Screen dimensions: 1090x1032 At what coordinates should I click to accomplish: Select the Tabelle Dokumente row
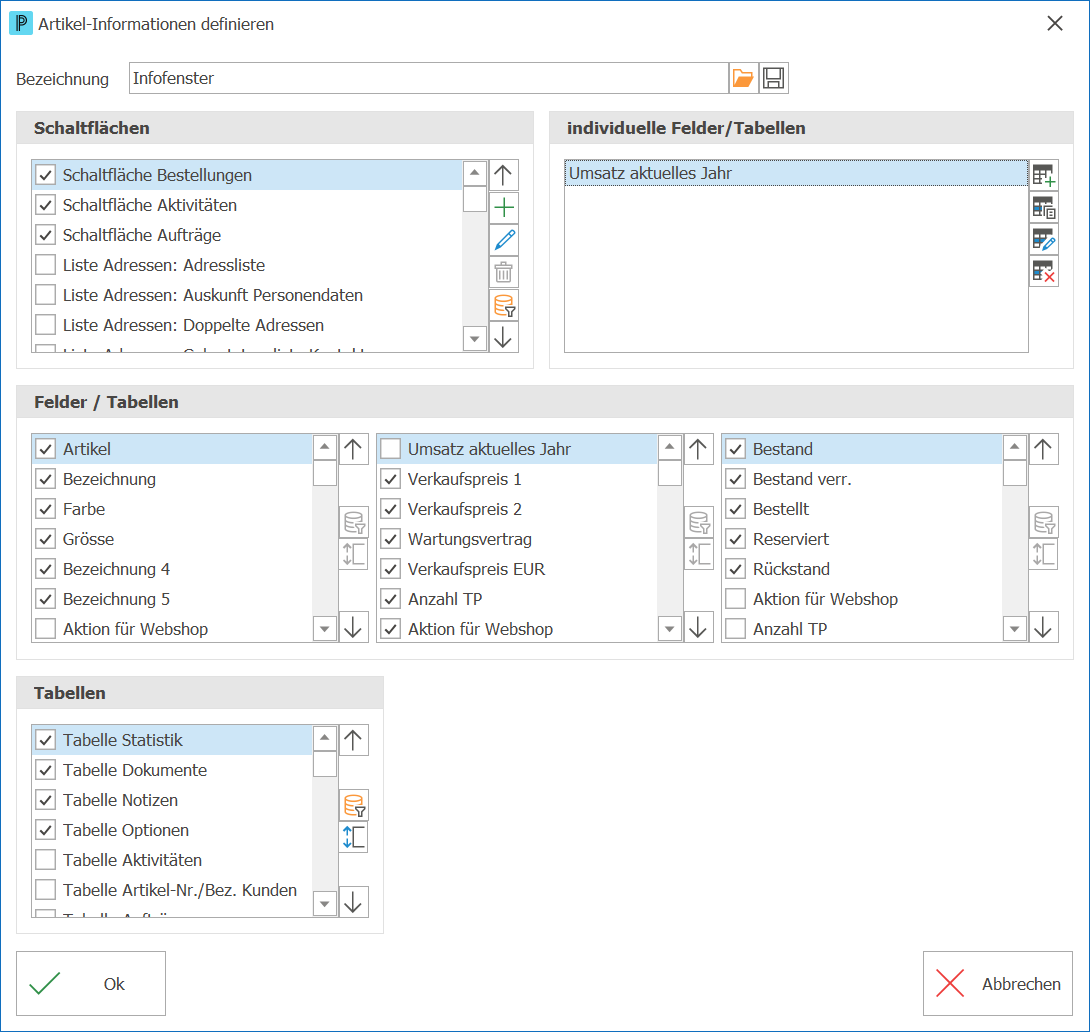click(x=173, y=770)
